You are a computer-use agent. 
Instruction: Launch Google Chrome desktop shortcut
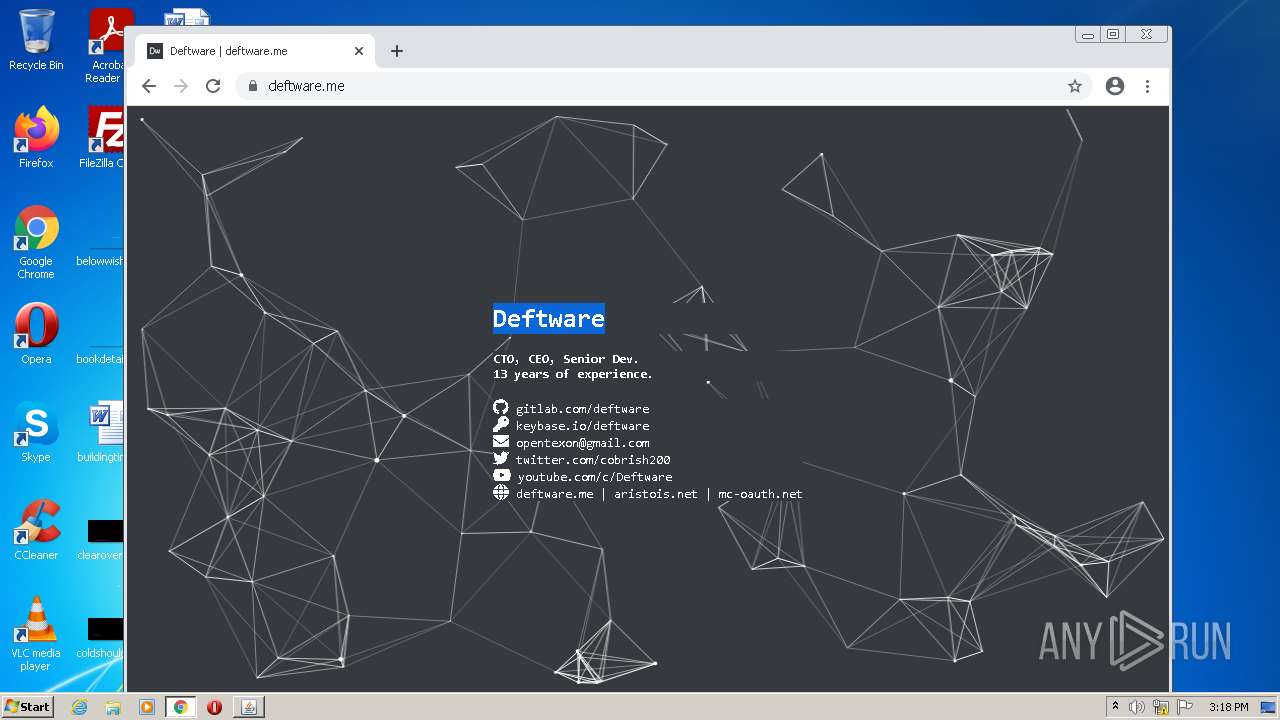36,242
